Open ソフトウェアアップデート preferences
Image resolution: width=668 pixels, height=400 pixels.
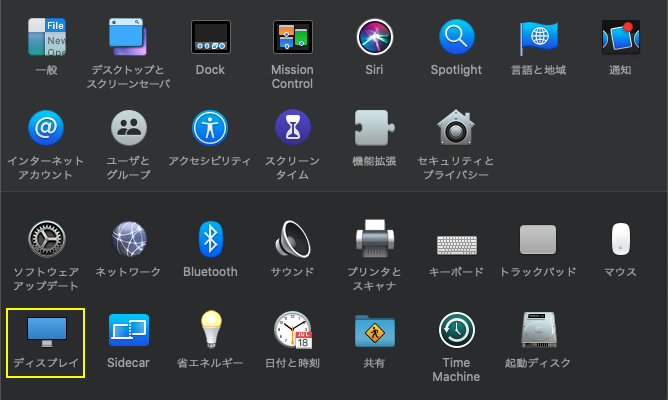click(x=46, y=239)
